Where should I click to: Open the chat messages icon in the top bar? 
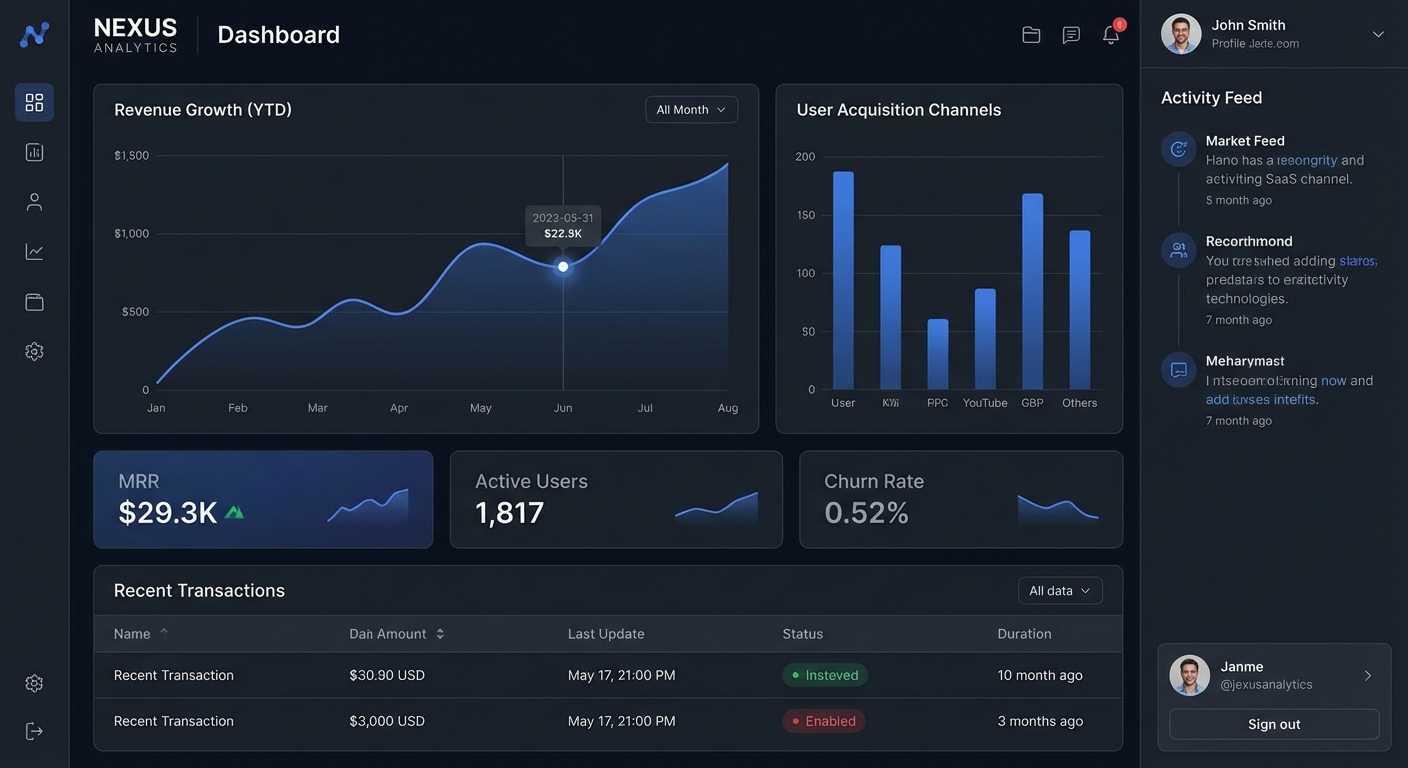tap(1070, 33)
